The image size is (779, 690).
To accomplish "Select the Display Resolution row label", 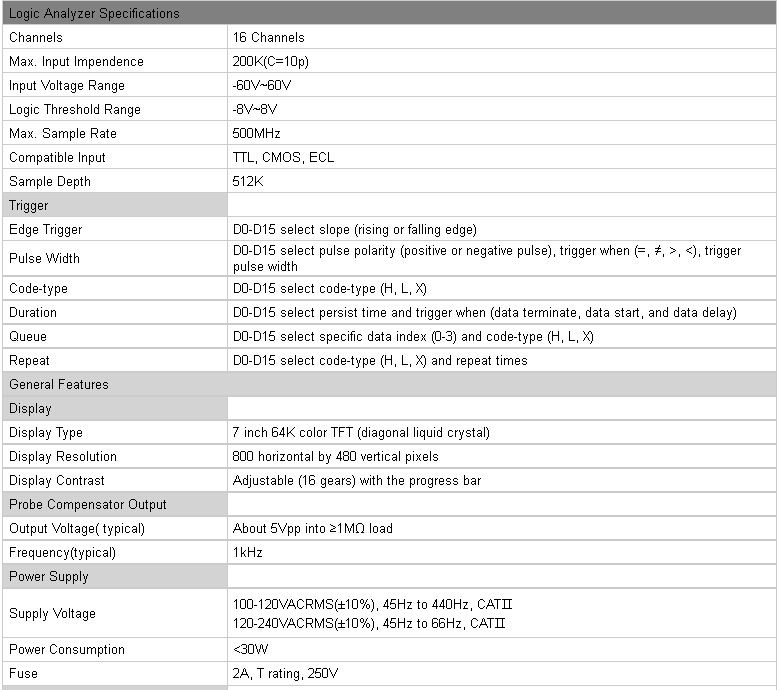I will point(63,457).
